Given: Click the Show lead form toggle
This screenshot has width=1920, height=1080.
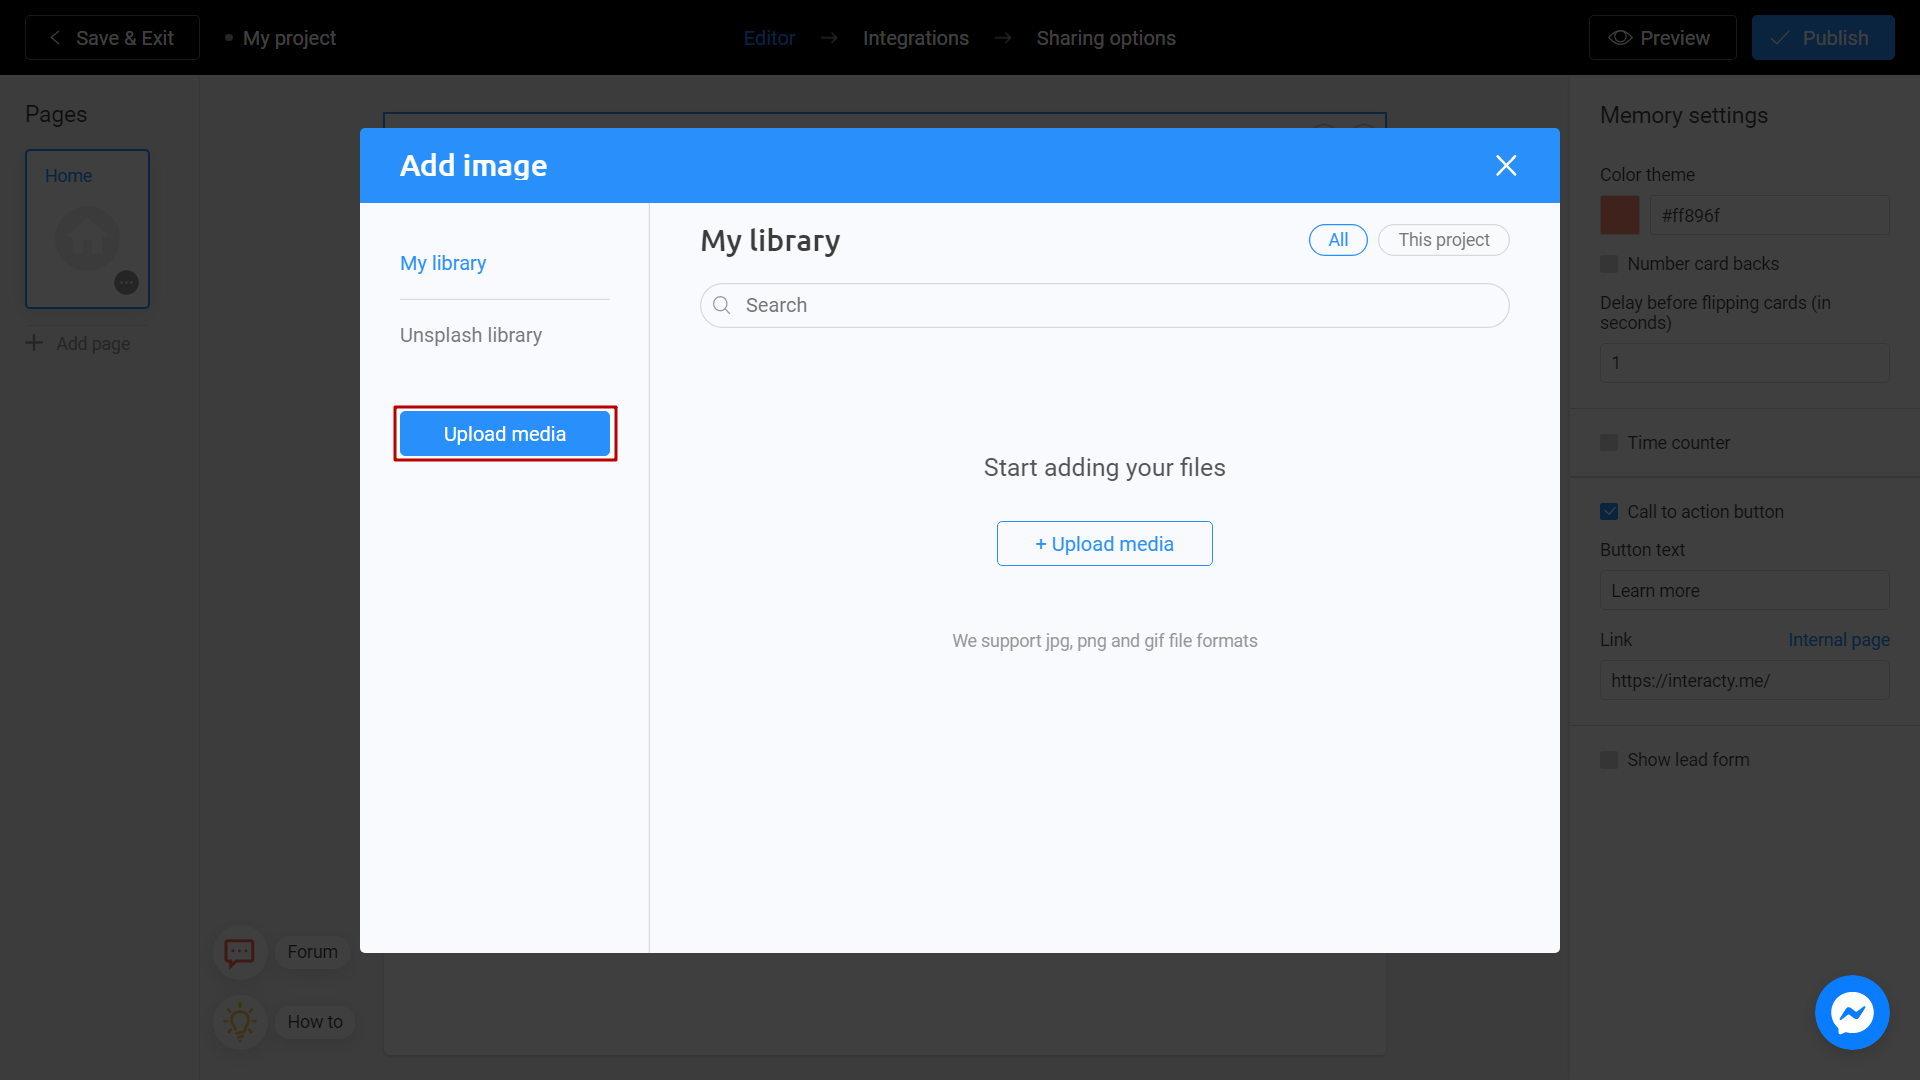Looking at the screenshot, I should pos(1609,760).
